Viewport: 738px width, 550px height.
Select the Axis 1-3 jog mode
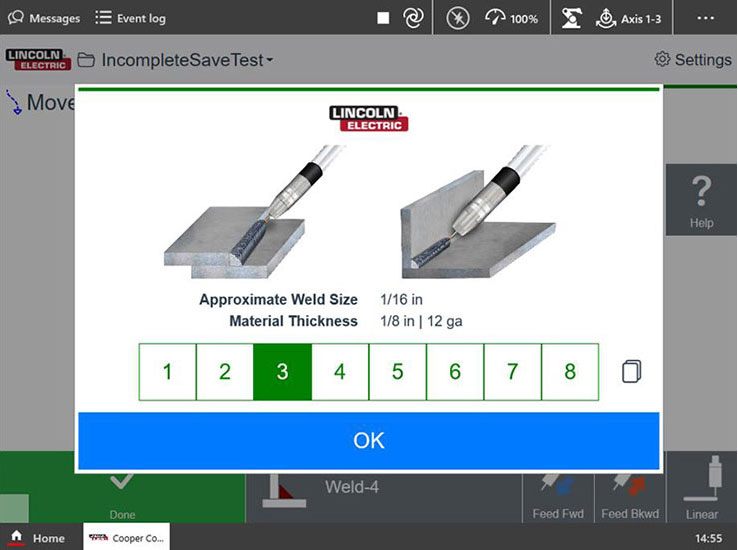point(628,18)
